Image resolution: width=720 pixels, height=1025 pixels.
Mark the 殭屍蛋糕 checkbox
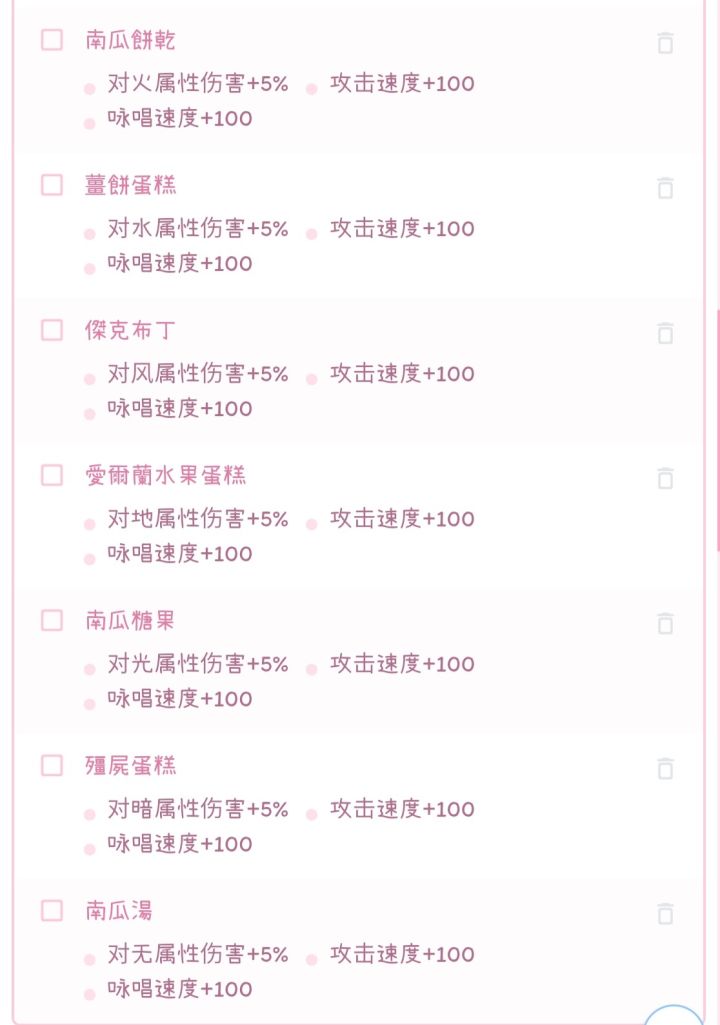pyautogui.click(x=52, y=765)
